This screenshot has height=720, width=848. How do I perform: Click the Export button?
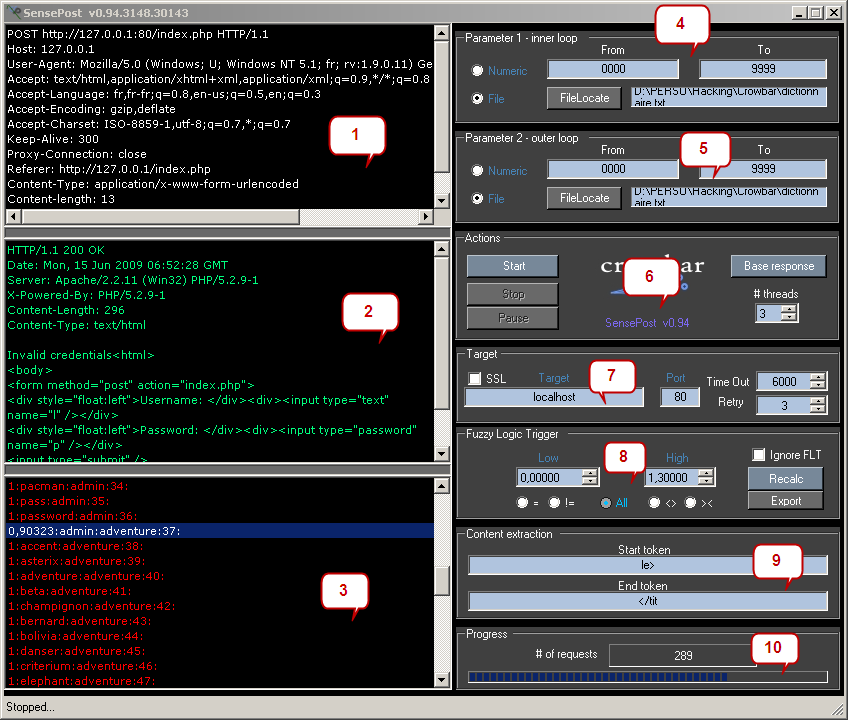tap(786, 501)
